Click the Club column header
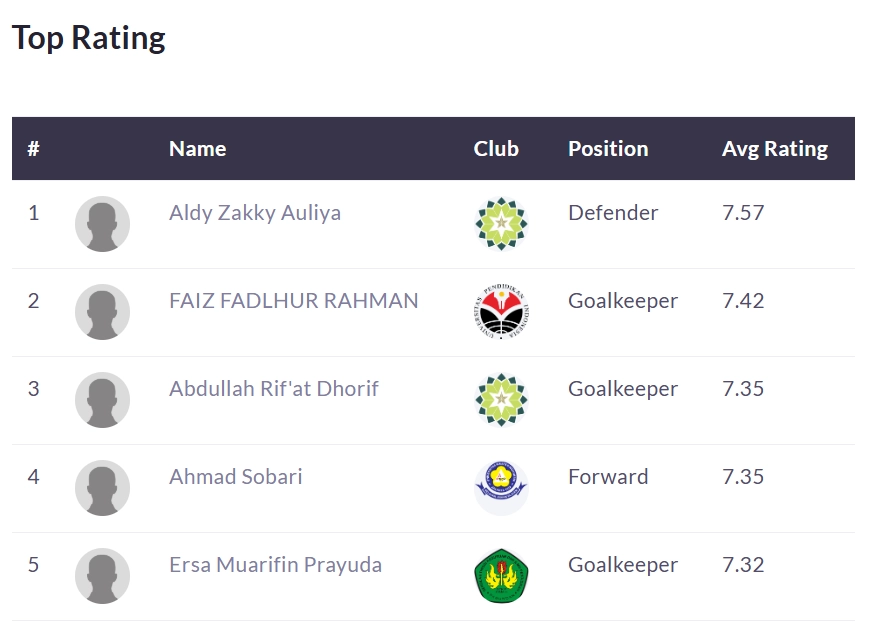This screenshot has height=630, width=872. point(496,149)
